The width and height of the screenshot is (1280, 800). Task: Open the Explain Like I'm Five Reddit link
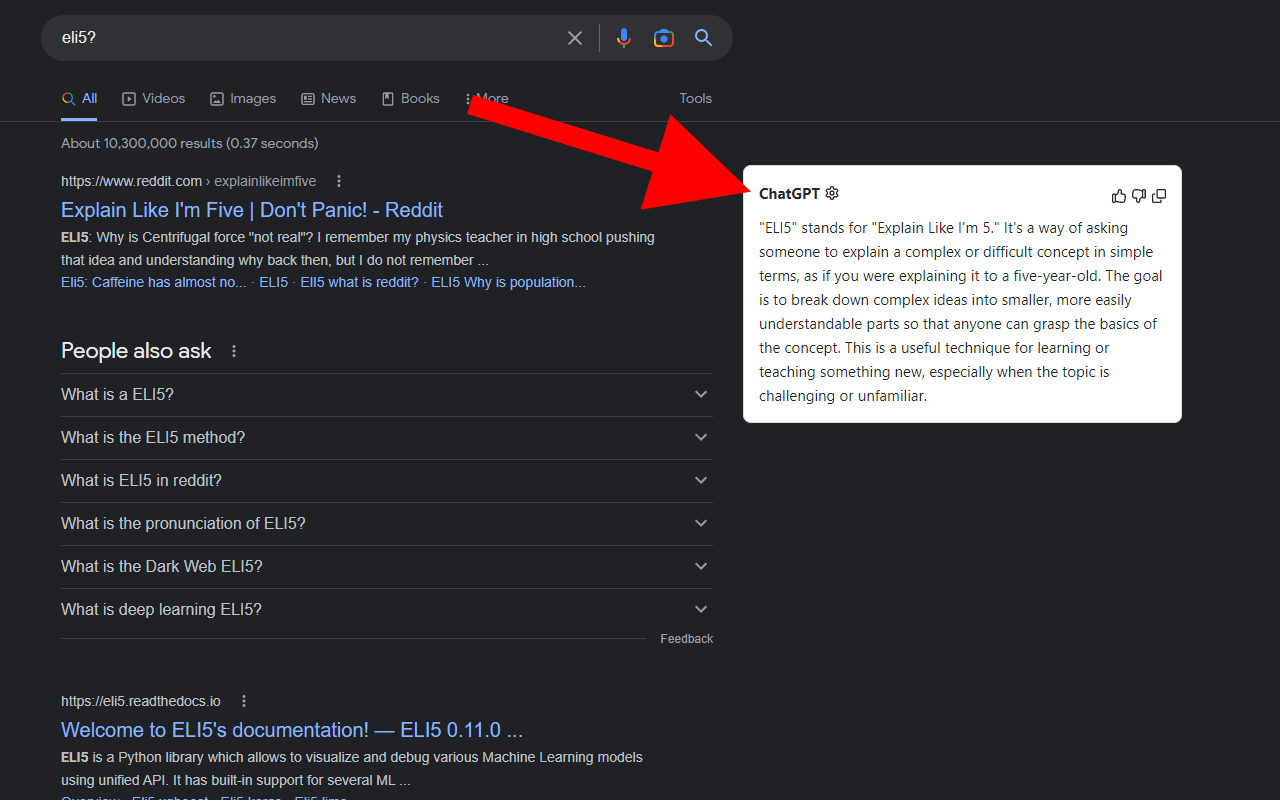point(252,210)
